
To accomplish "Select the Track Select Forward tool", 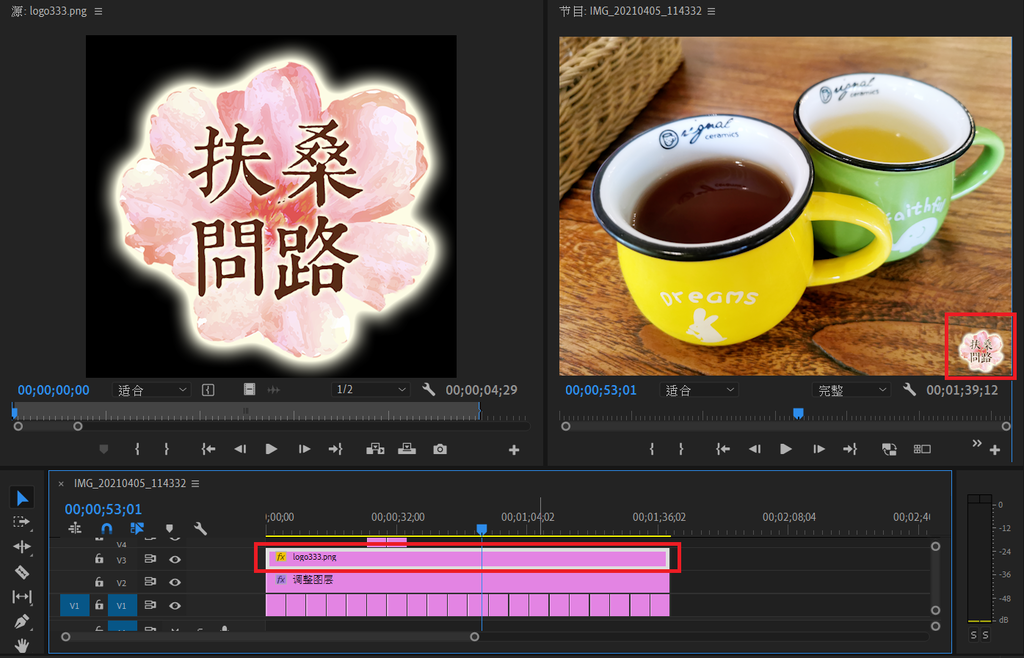I will click(x=21, y=521).
